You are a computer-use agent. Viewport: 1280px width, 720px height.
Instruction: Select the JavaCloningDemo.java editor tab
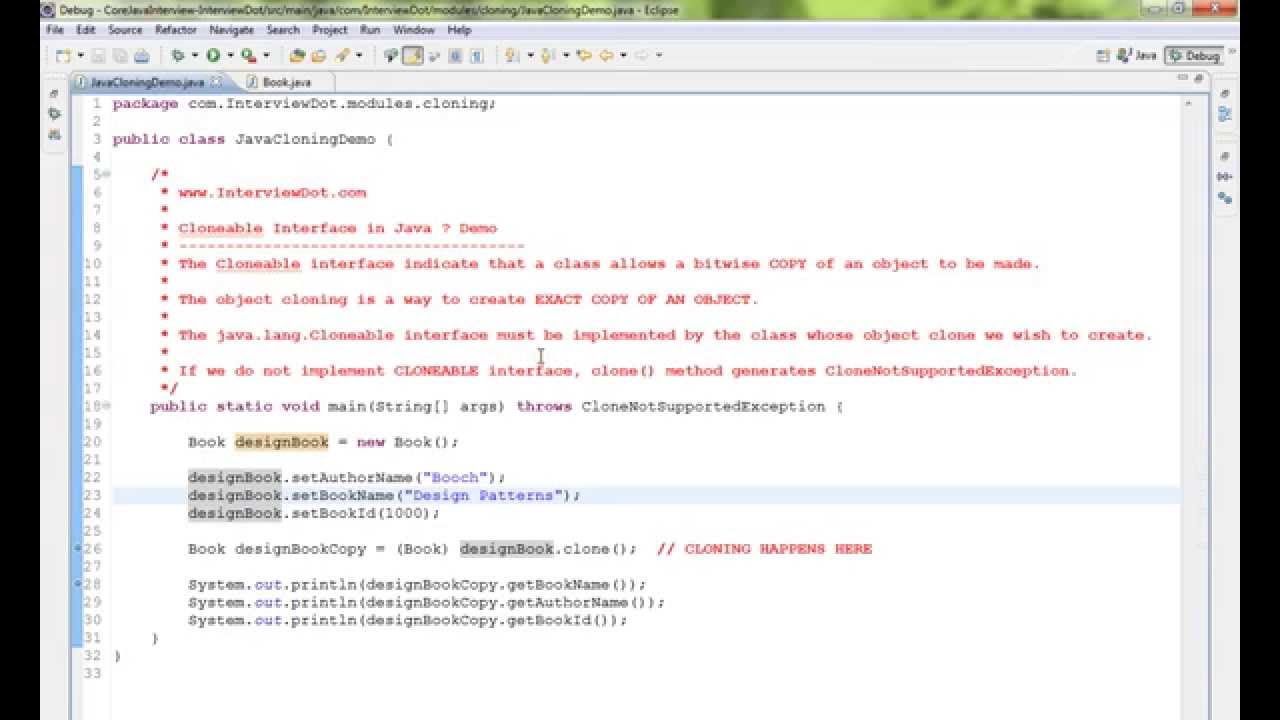pos(147,83)
